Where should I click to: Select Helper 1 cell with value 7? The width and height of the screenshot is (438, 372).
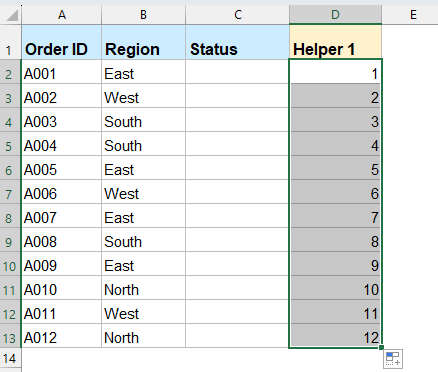[x=335, y=216]
